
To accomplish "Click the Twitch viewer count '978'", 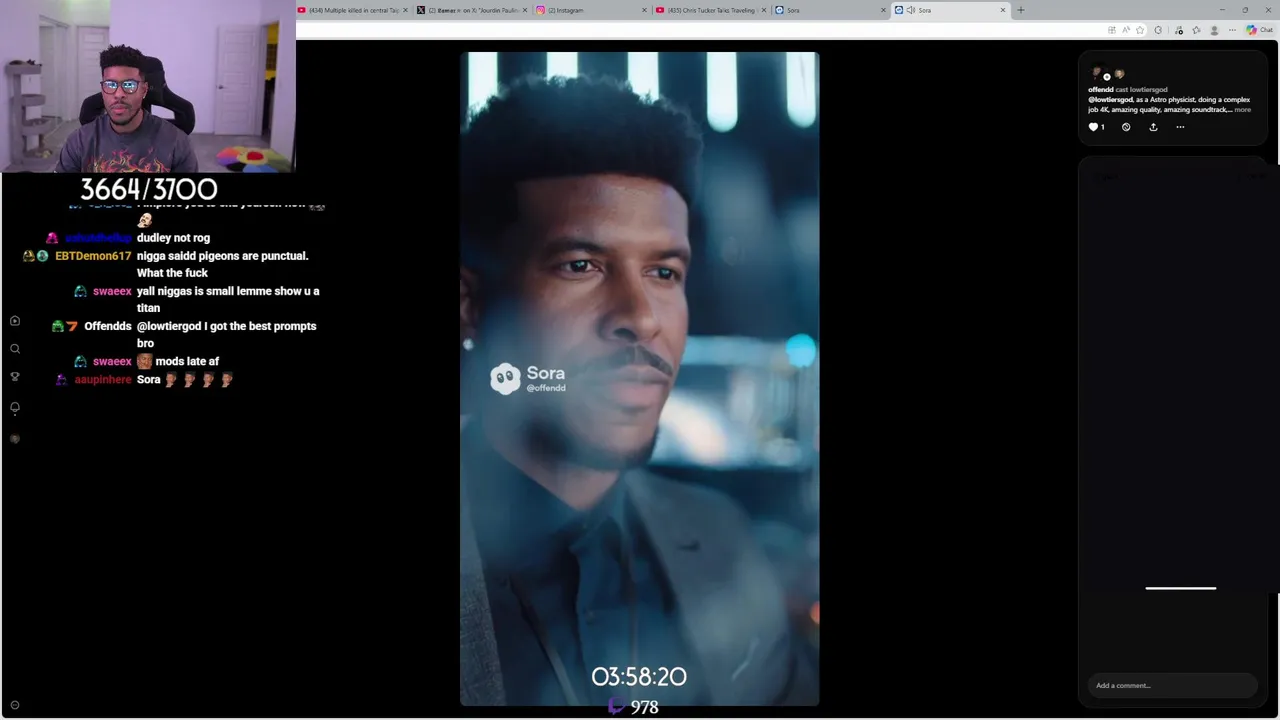I will click(x=645, y=707).
